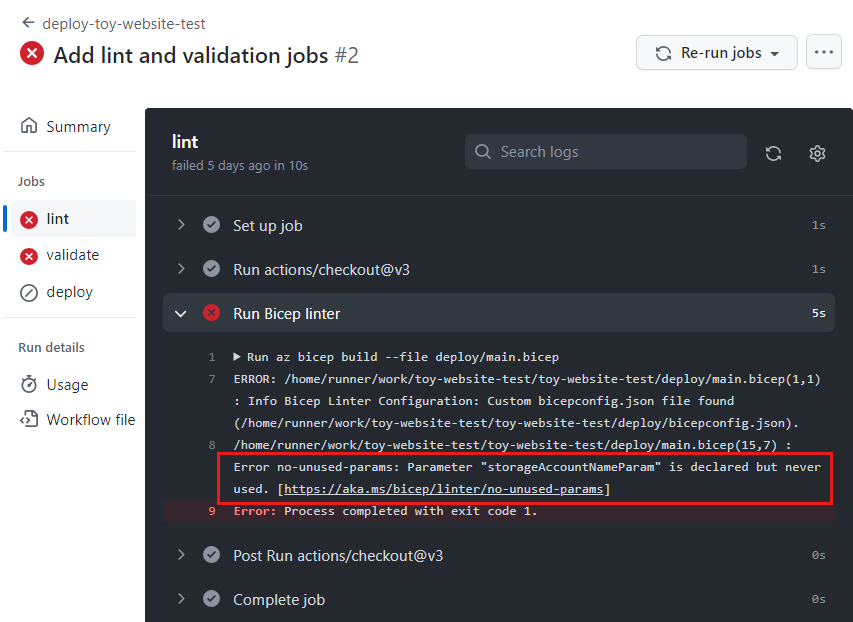
Task: Go back via the deploy-toy-website-test arrow
Action: [28, 23]
